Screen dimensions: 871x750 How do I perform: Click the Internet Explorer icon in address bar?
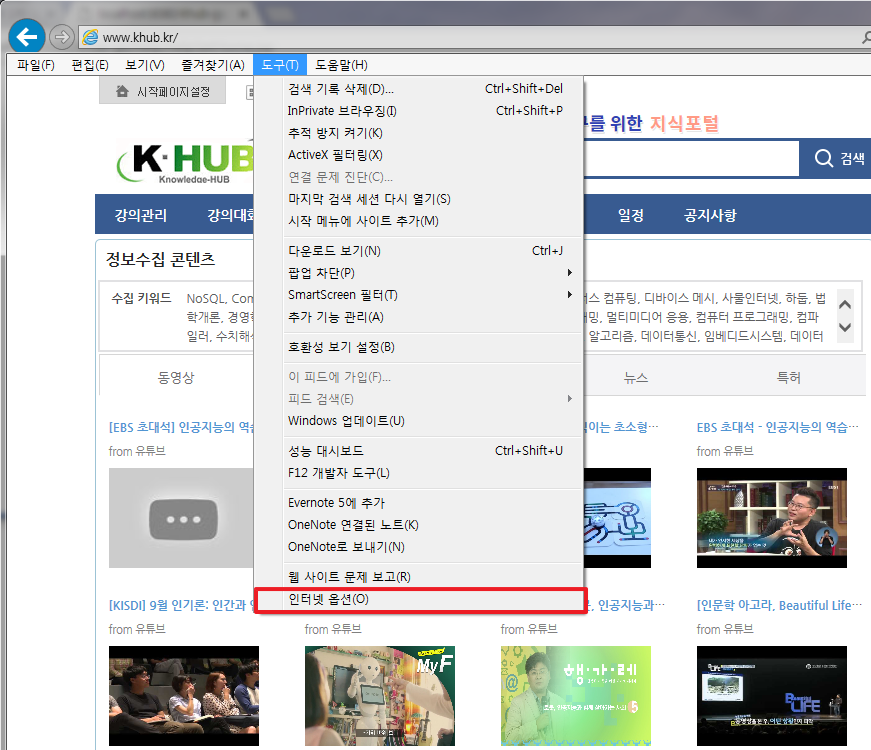90,37
